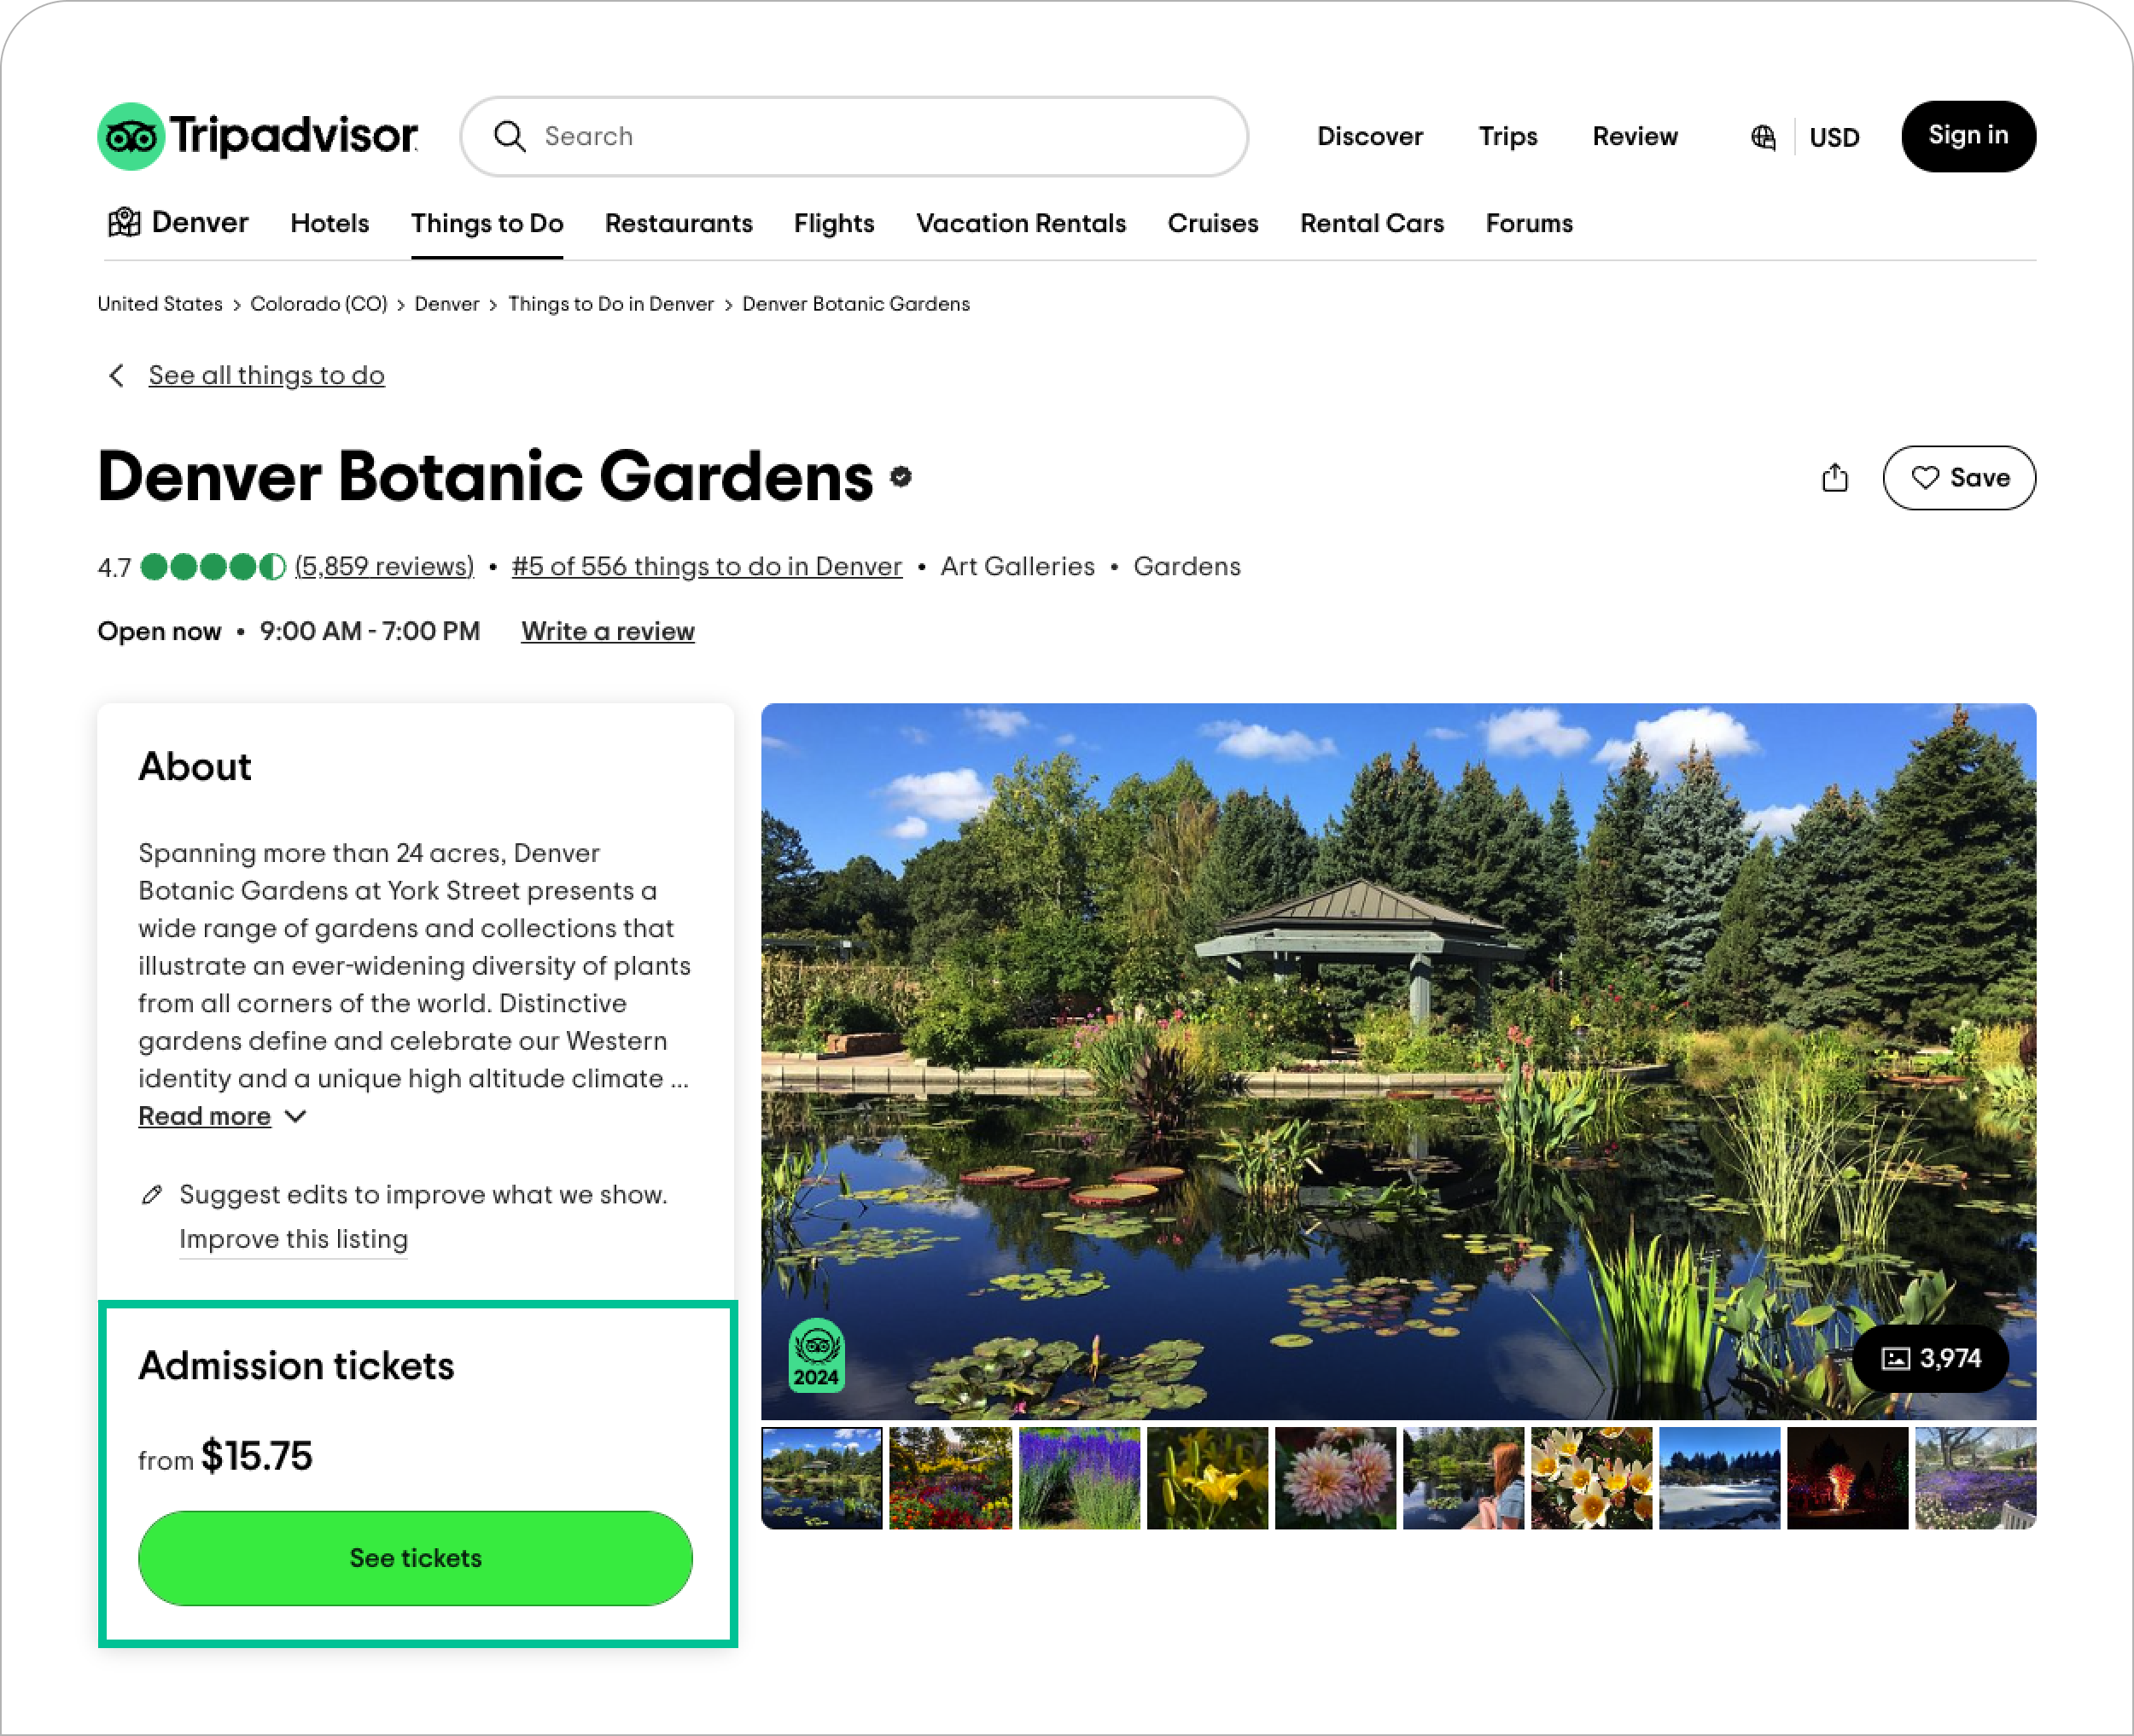Click the search magnifier icon

pyautogui.click(x=510, y=136)
